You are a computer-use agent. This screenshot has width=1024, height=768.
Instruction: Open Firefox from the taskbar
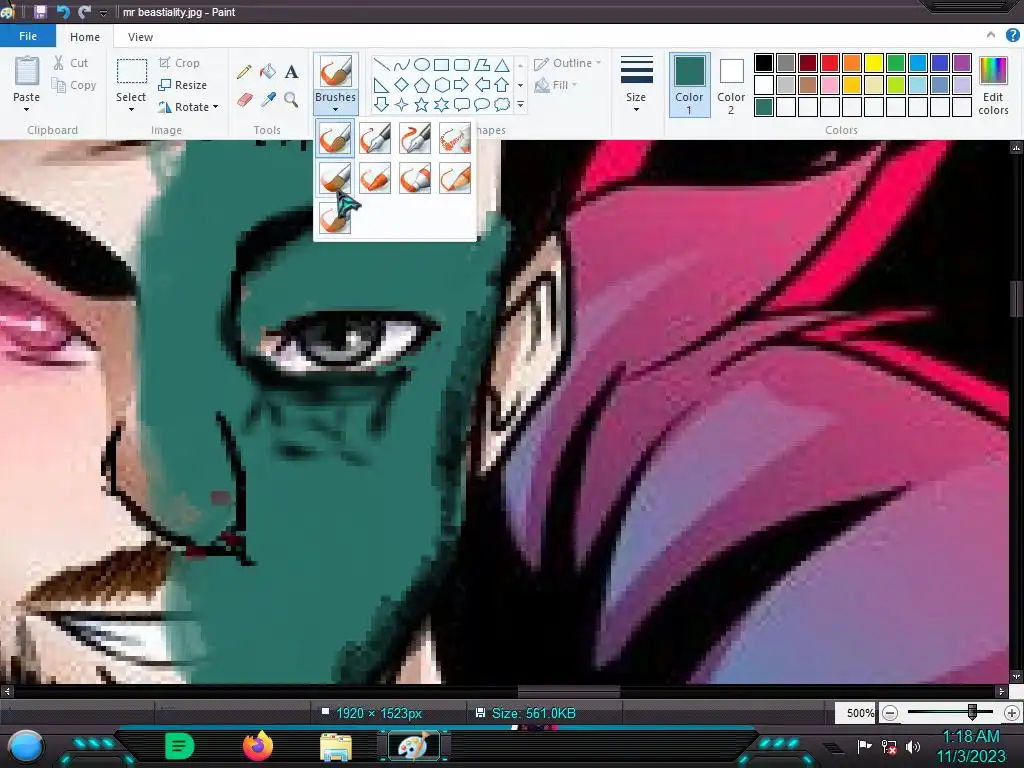(258, 746)
